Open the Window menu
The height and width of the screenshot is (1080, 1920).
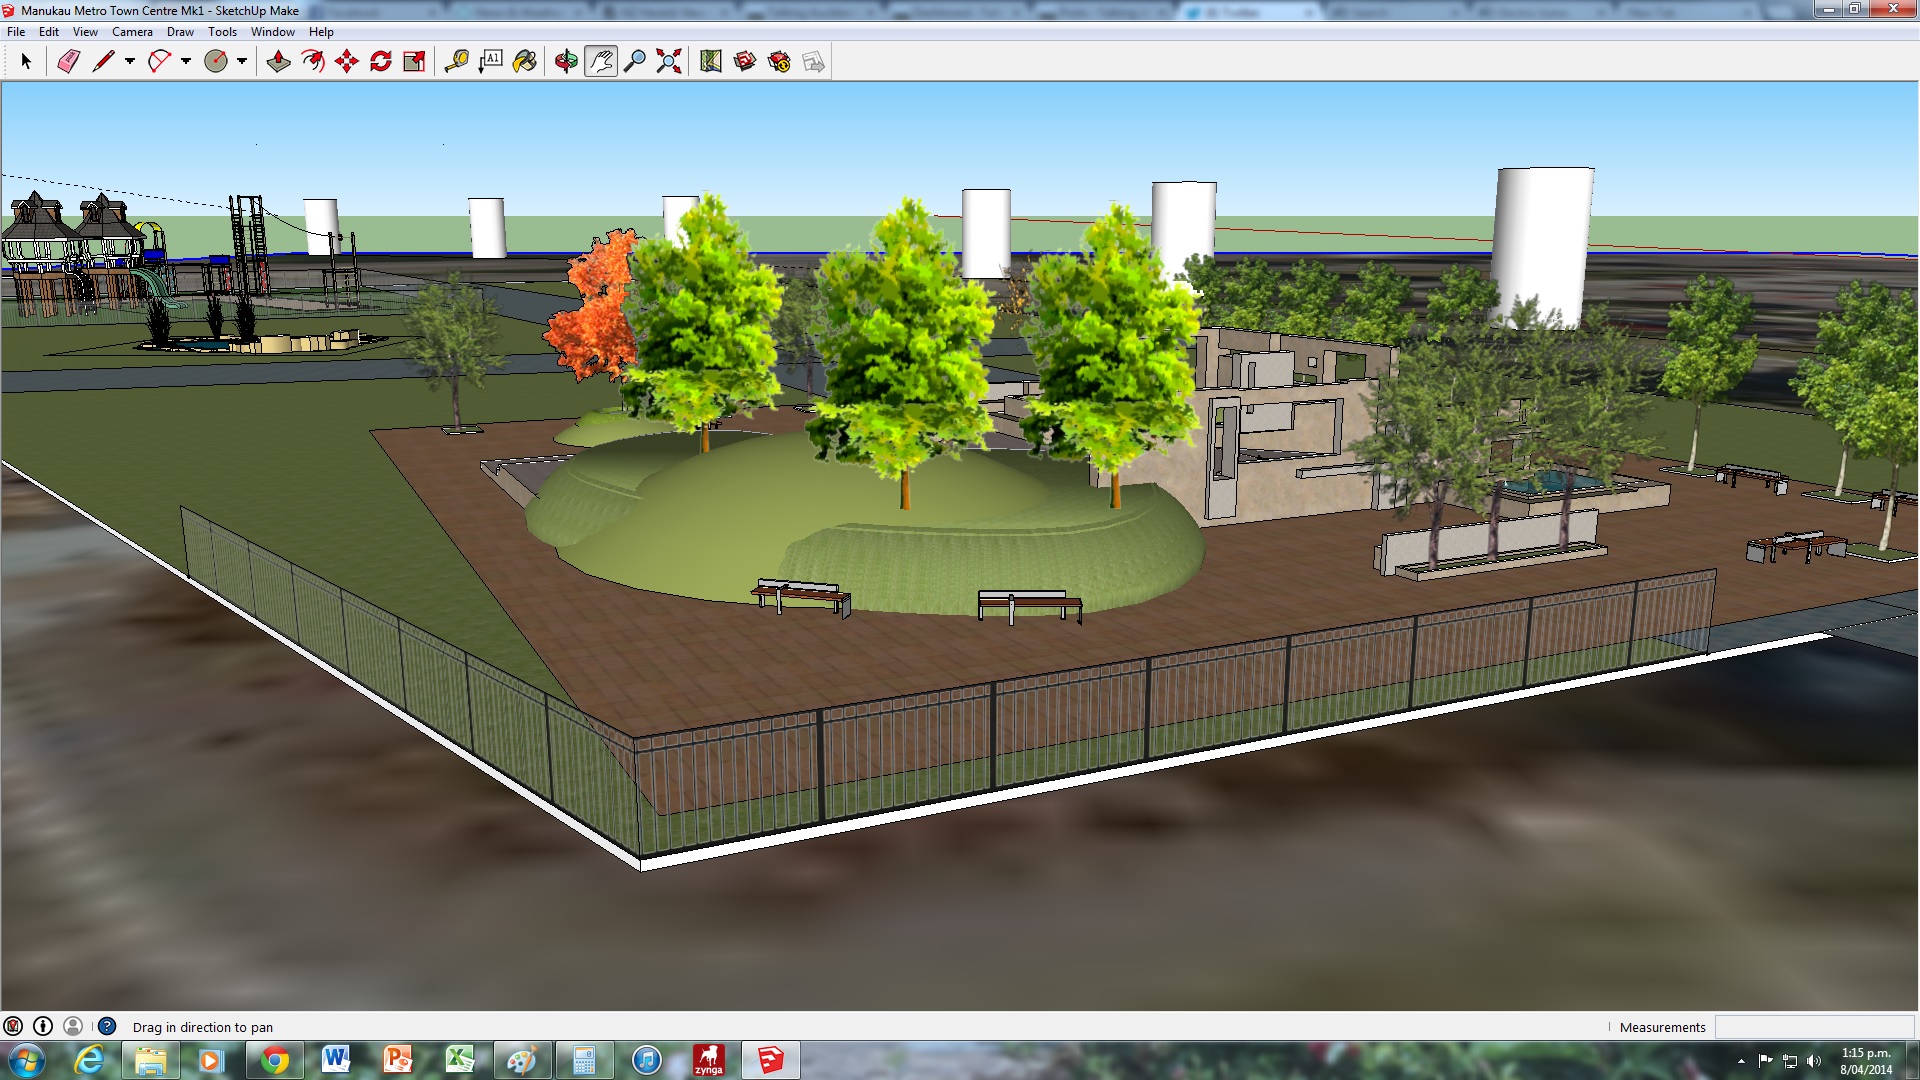(x=272, y=32)
